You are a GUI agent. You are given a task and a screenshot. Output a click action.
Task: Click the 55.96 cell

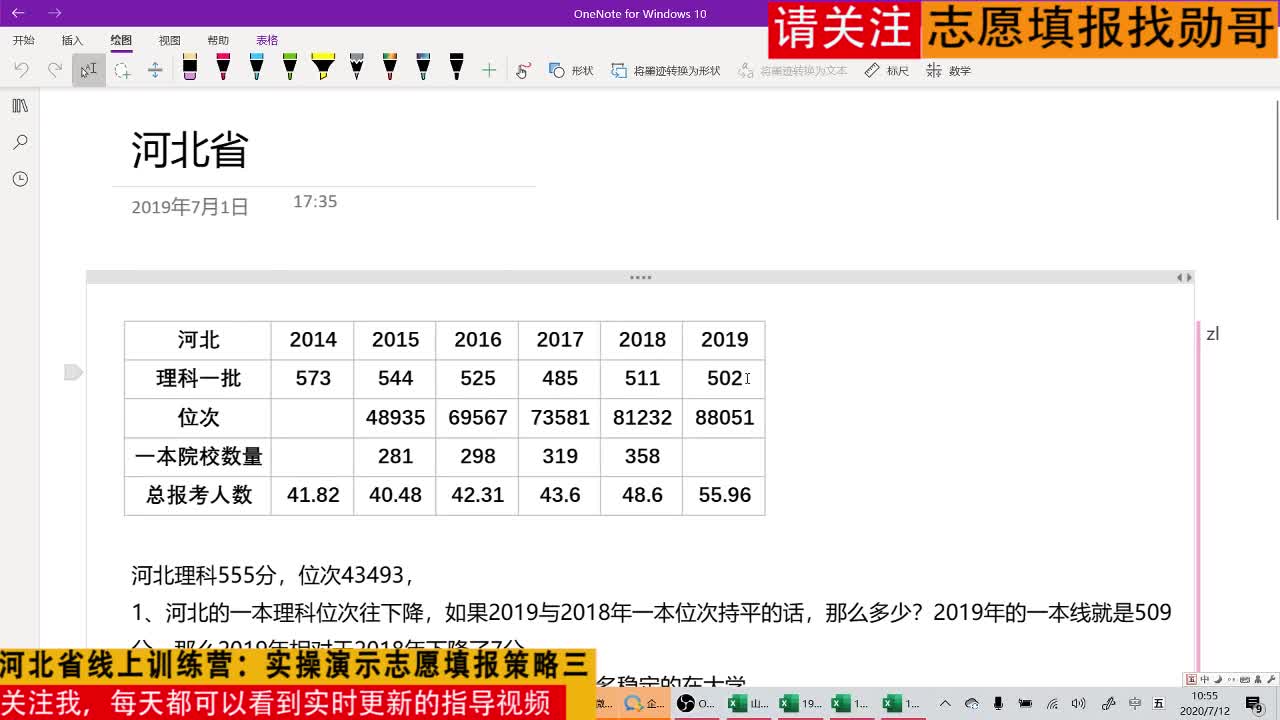724,496
